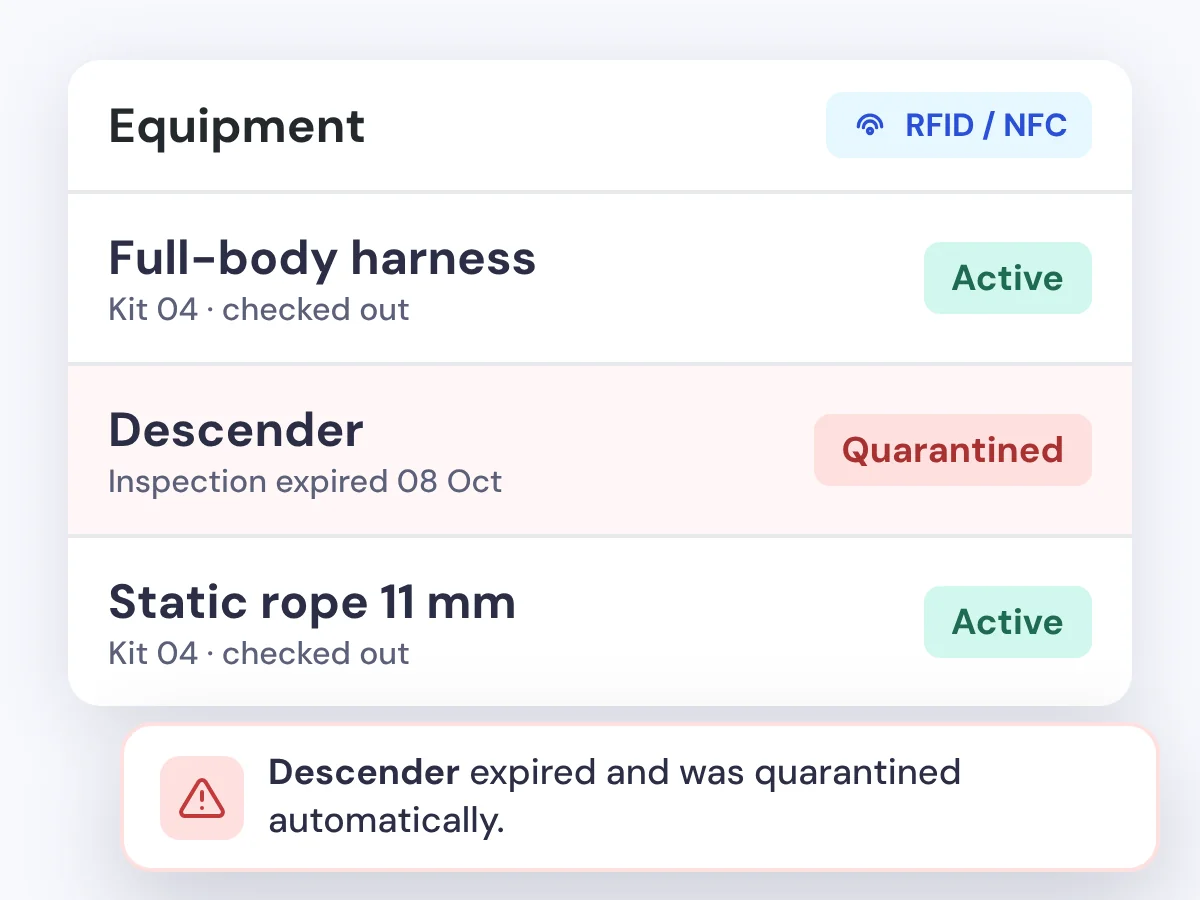Click the Quarantined status badge
Screen dimensions: 1200x900
(953, 450)
